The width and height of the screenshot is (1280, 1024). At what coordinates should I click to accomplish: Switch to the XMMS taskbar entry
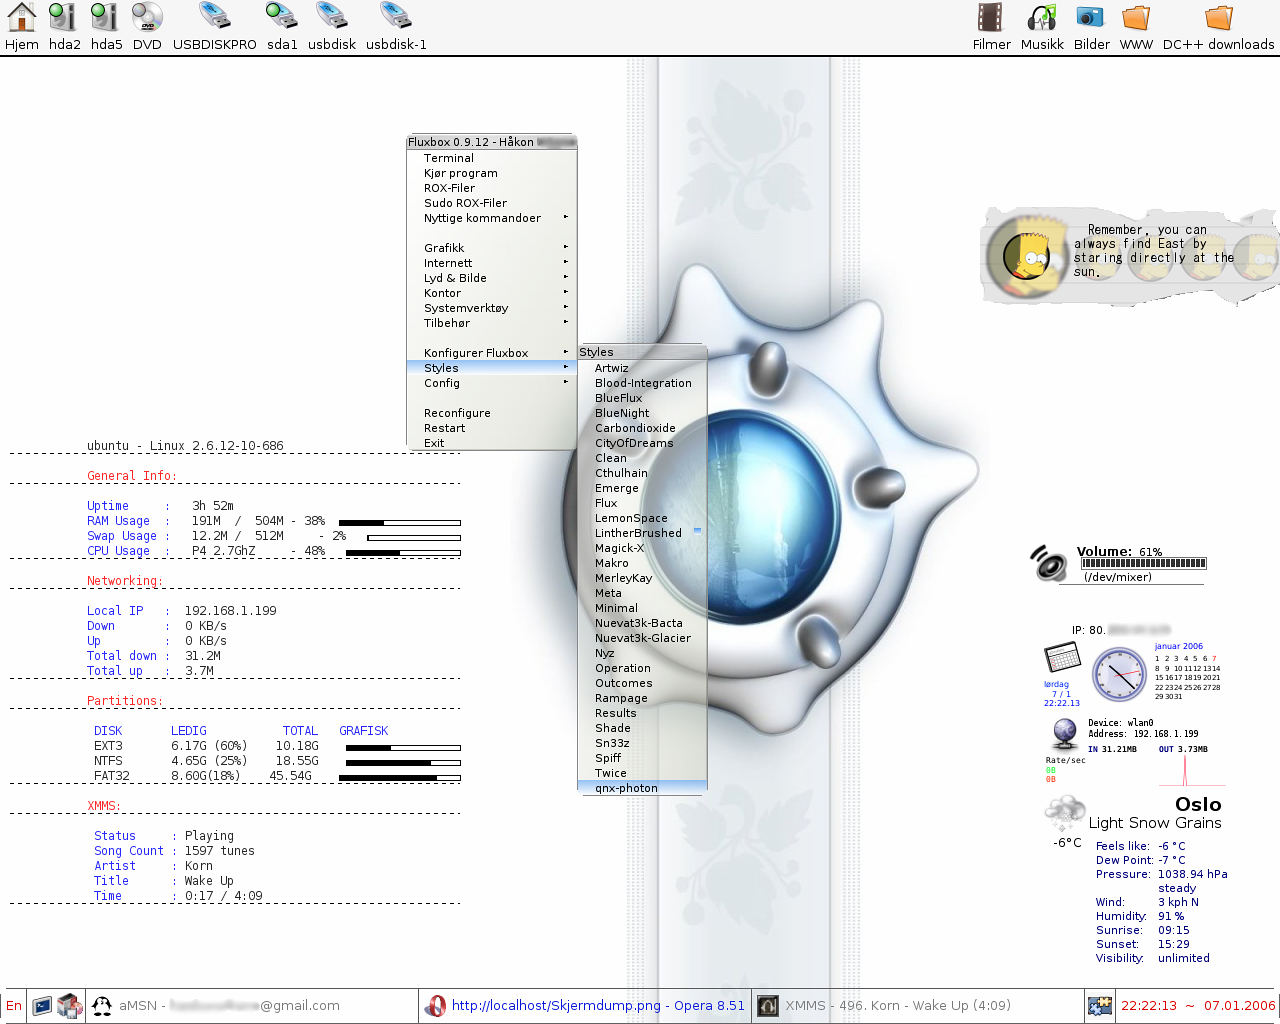(x=917, y=1006)
